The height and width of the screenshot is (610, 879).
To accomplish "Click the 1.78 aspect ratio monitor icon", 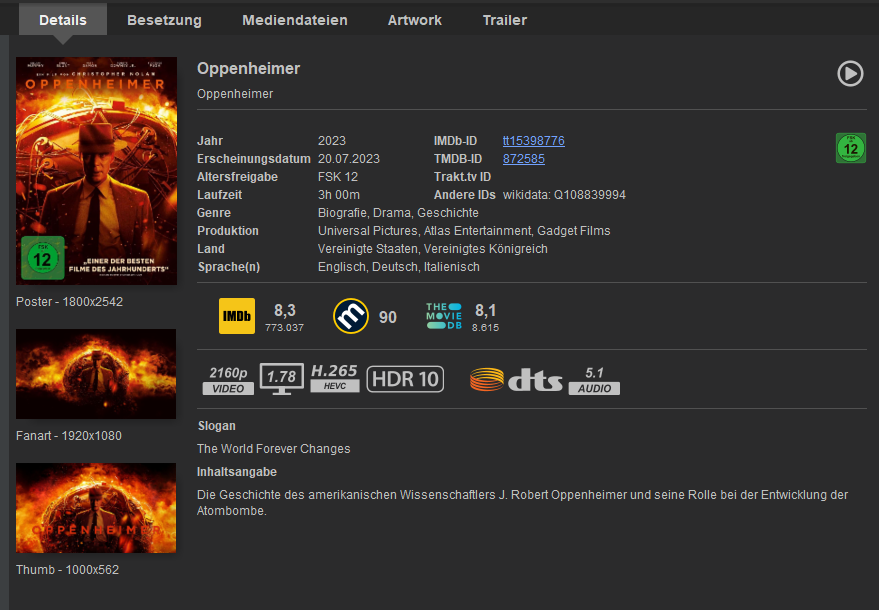I will pos(281,378).
